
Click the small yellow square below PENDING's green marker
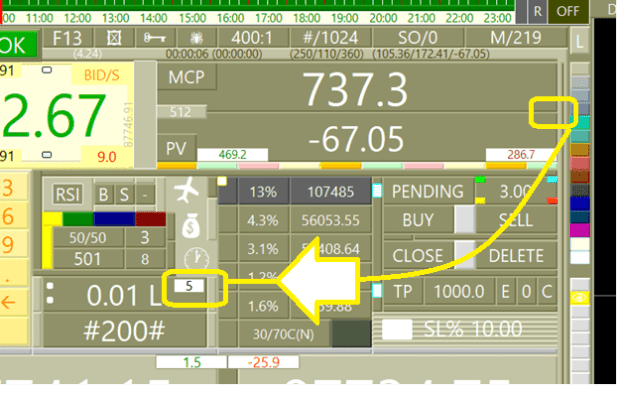[x=480, y=200]
